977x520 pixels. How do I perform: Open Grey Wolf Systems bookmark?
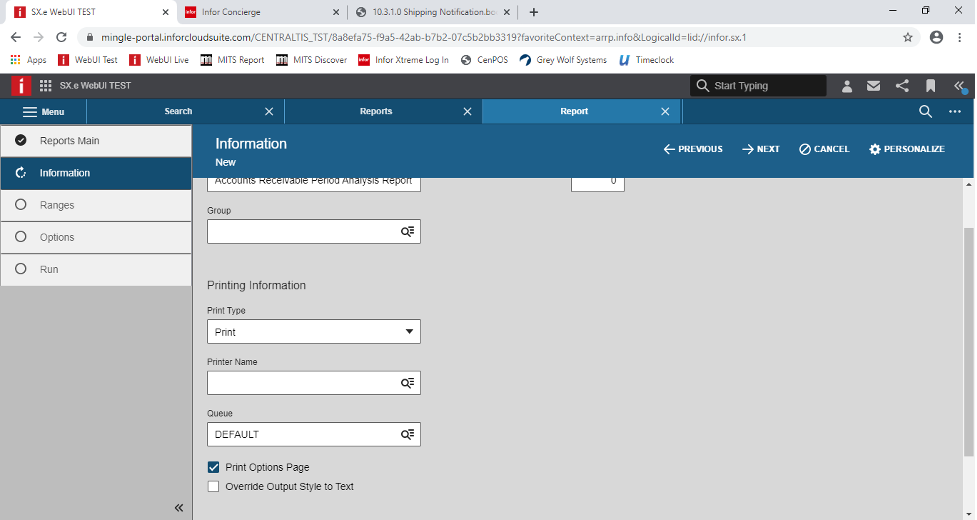563,60
